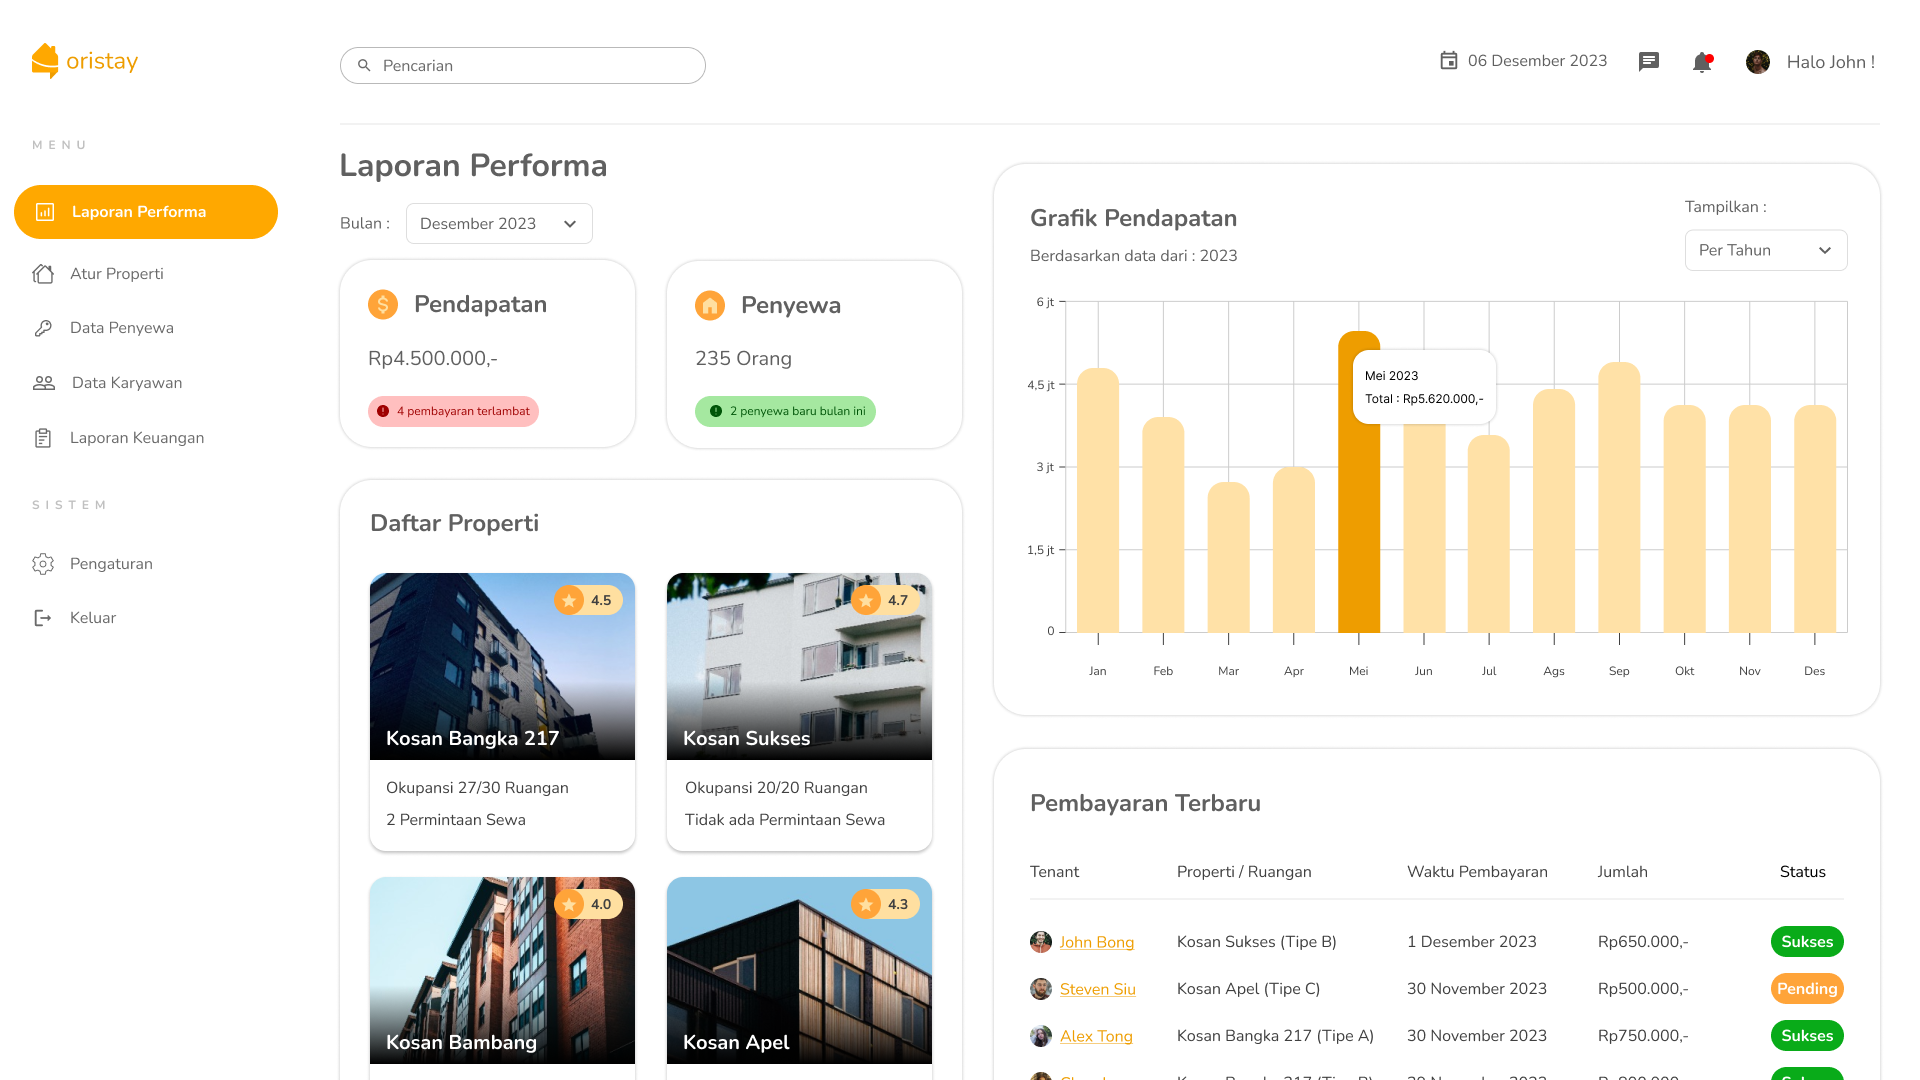Open the Tampilkan Per Tahun dropdown

pos(1766,250)
